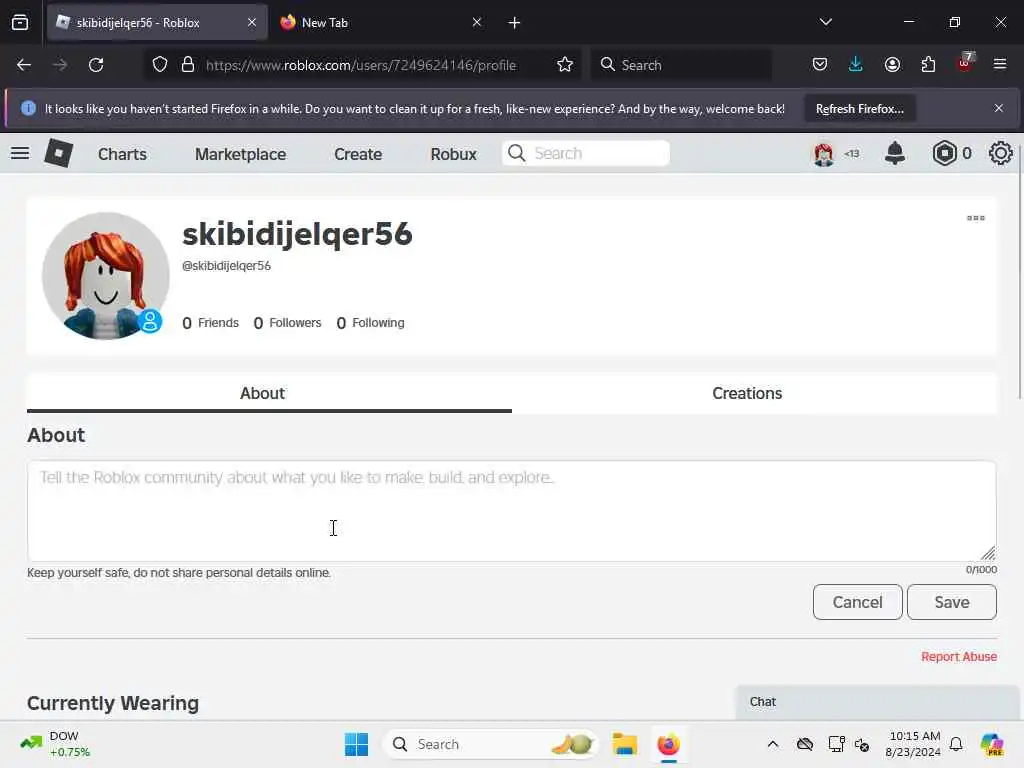Viewport: 1024px width, 768px height.
Task: Open the taskbar clock showing 10:15 AM
Action: tap(914, 744)
